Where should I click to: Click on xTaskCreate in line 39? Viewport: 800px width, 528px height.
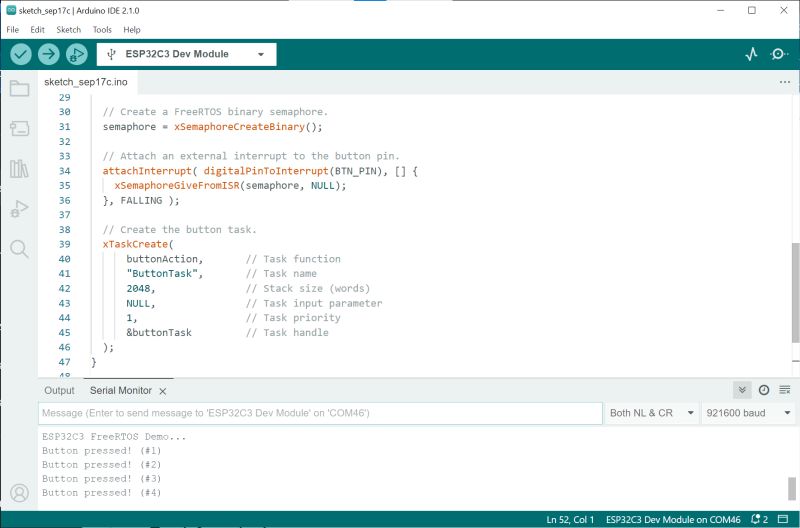pos(135,244)
